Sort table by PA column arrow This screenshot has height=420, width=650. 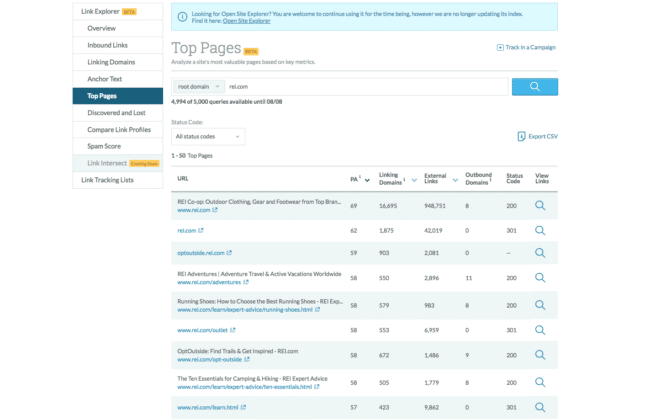tap(367, 180)
